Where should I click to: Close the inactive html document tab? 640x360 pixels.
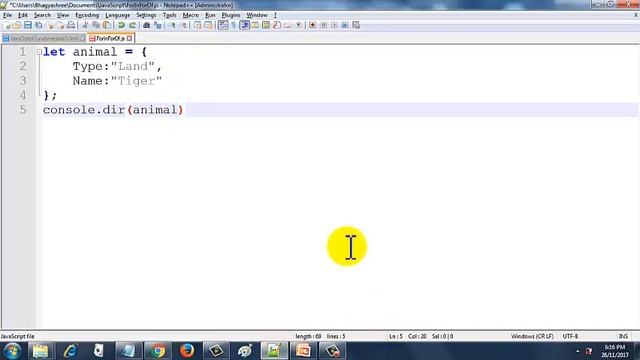point(83,38)
